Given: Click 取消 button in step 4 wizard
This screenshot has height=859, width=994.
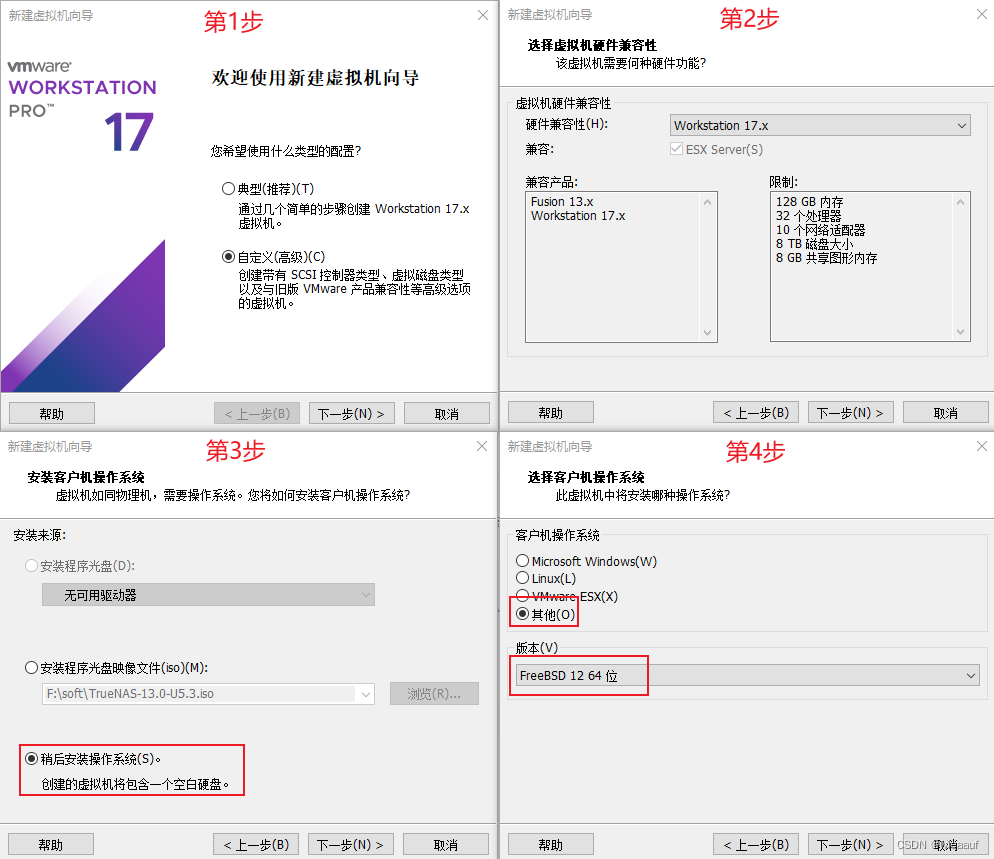Looking at the screenshot, I should [x=945, y=844].
